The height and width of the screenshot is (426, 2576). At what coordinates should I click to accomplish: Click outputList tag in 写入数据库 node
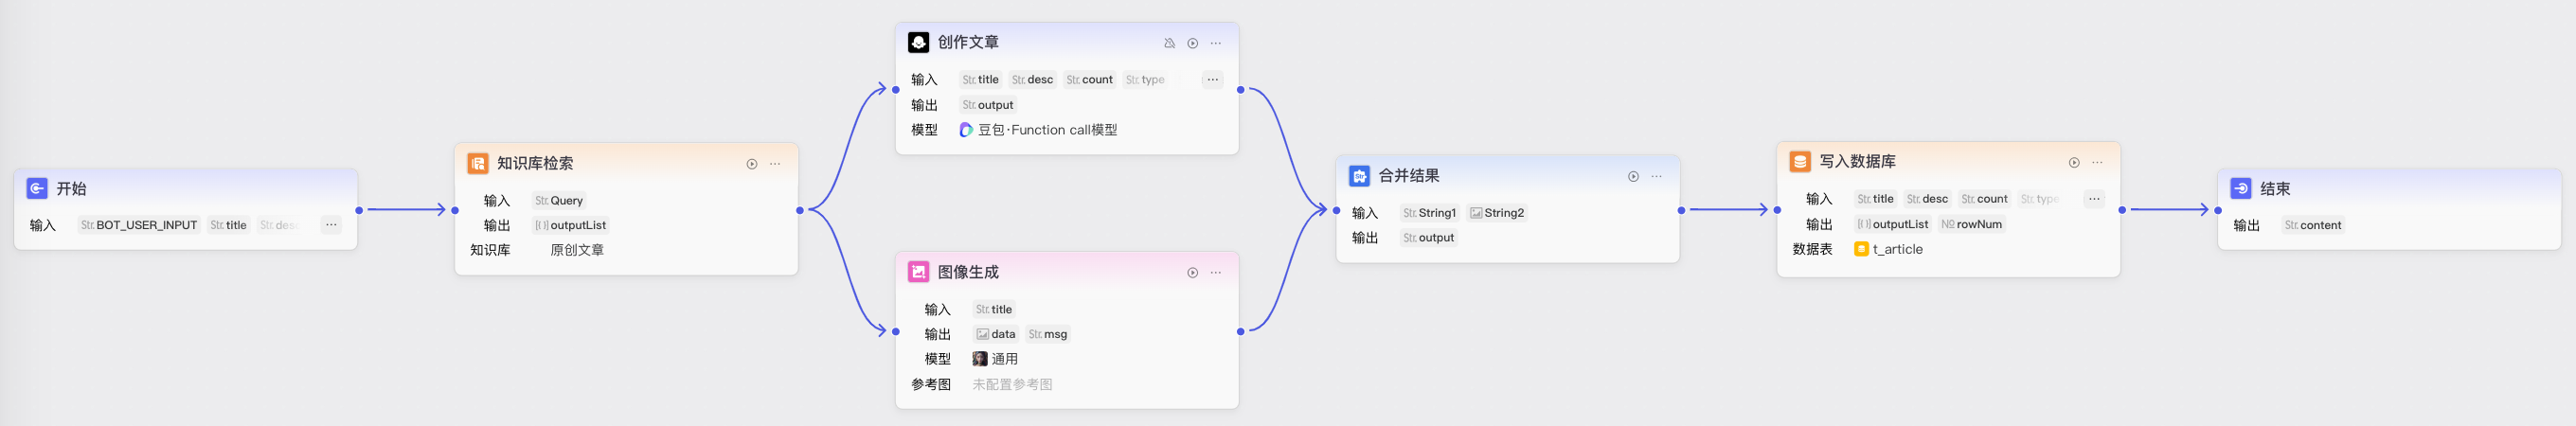1893,224
